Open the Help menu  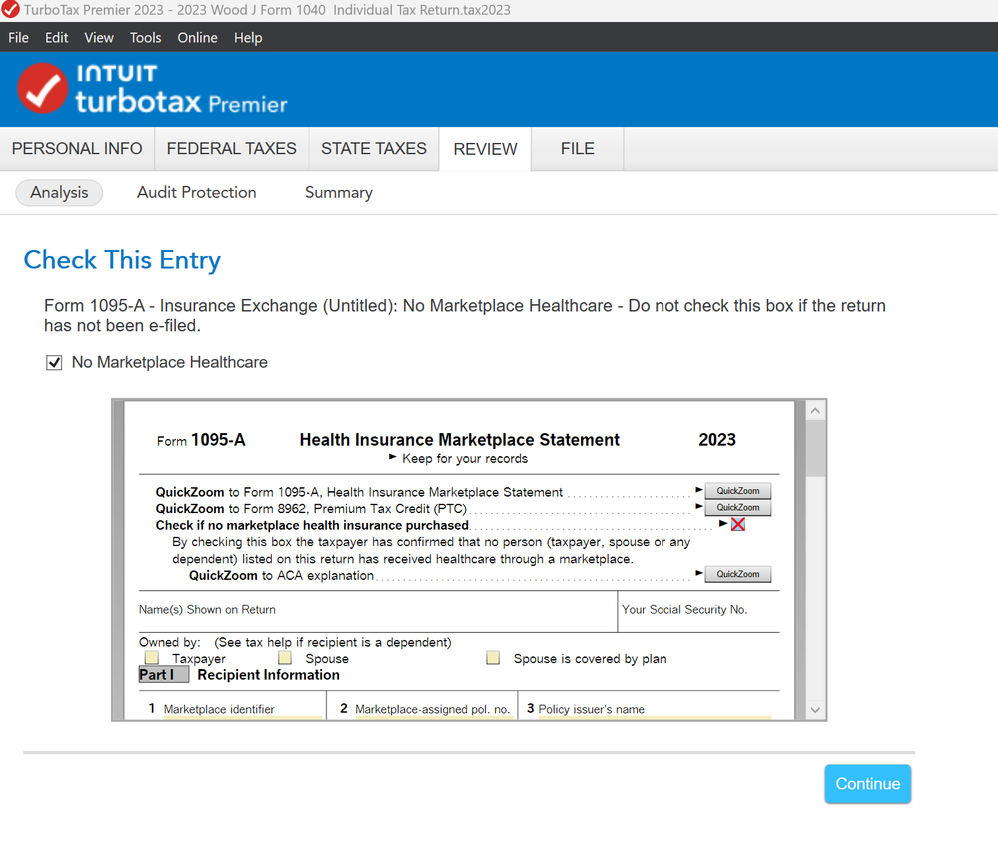tap(248, 38)
